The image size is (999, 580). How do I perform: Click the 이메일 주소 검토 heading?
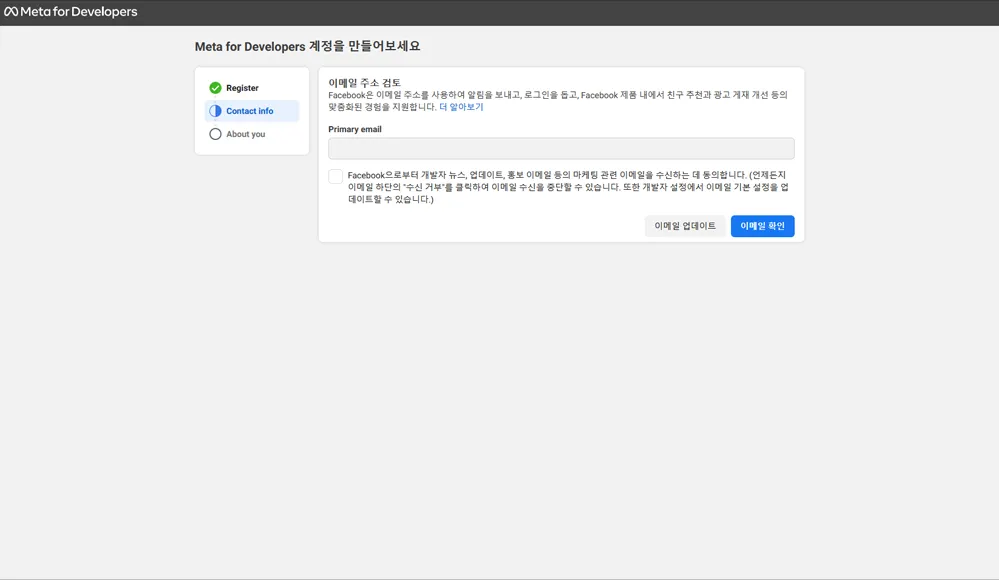364,83
